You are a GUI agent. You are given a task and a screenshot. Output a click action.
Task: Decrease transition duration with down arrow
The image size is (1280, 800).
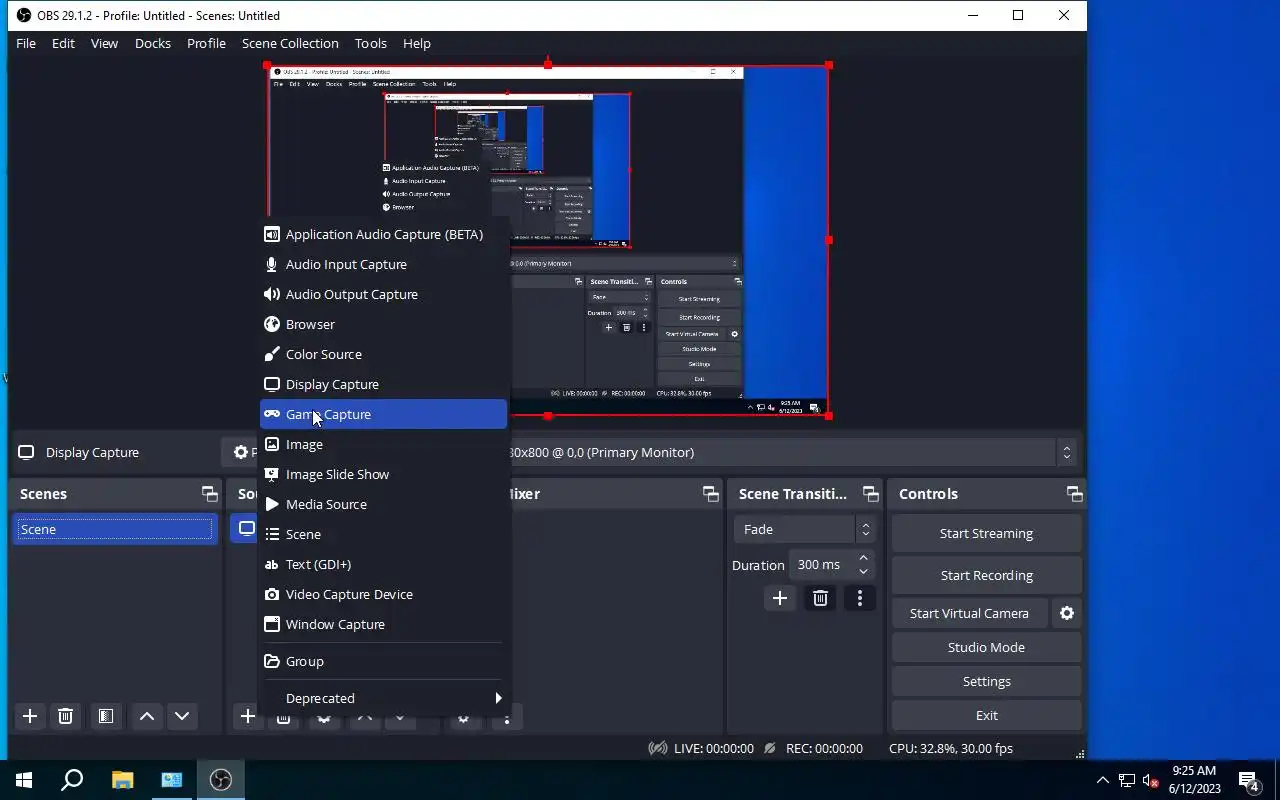click(x=863, y=571)
